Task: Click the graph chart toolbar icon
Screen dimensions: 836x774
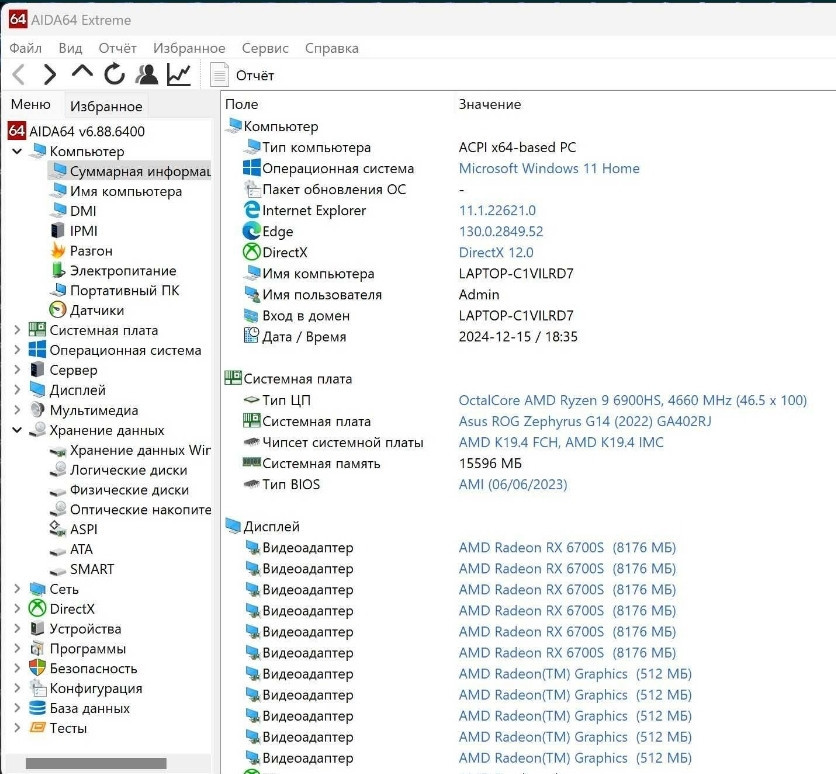Action: tap(179, 74)
